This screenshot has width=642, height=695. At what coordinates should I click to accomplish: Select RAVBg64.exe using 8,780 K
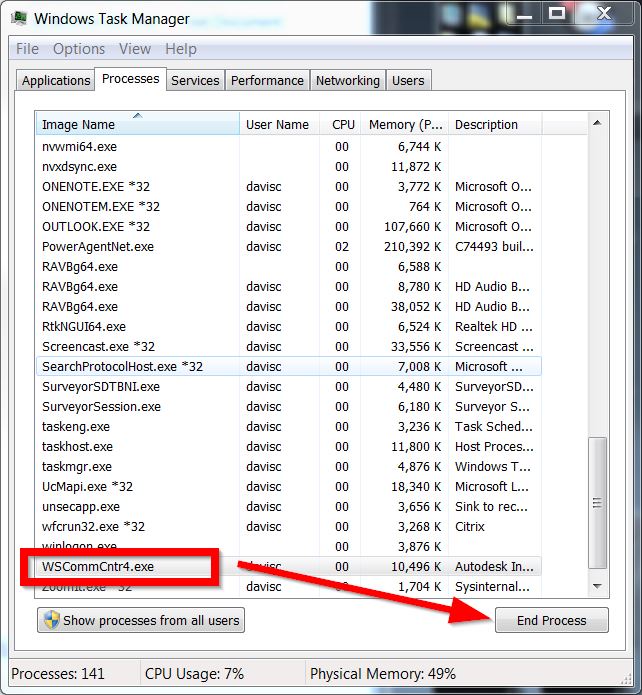click(x=289, y=287)
